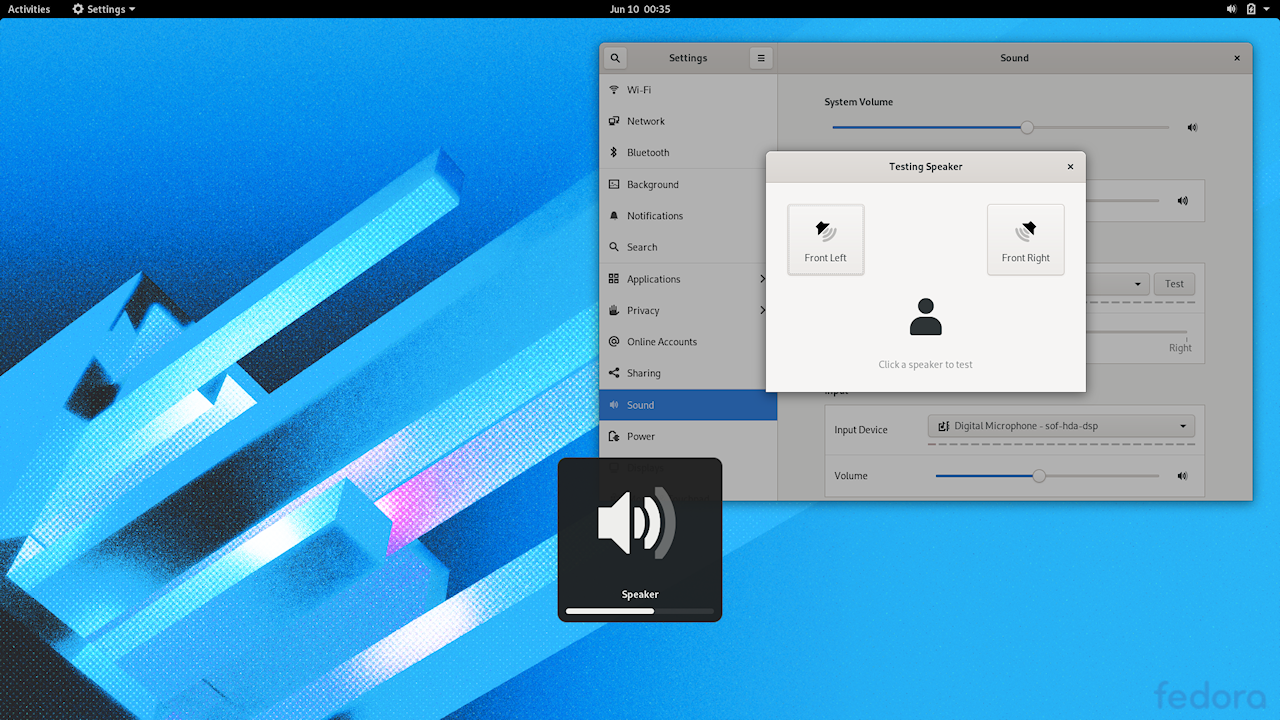Adjust the System Volume slider
Image resolution: width=1280 pixels, height=720 pixels.
point(1000,127)
